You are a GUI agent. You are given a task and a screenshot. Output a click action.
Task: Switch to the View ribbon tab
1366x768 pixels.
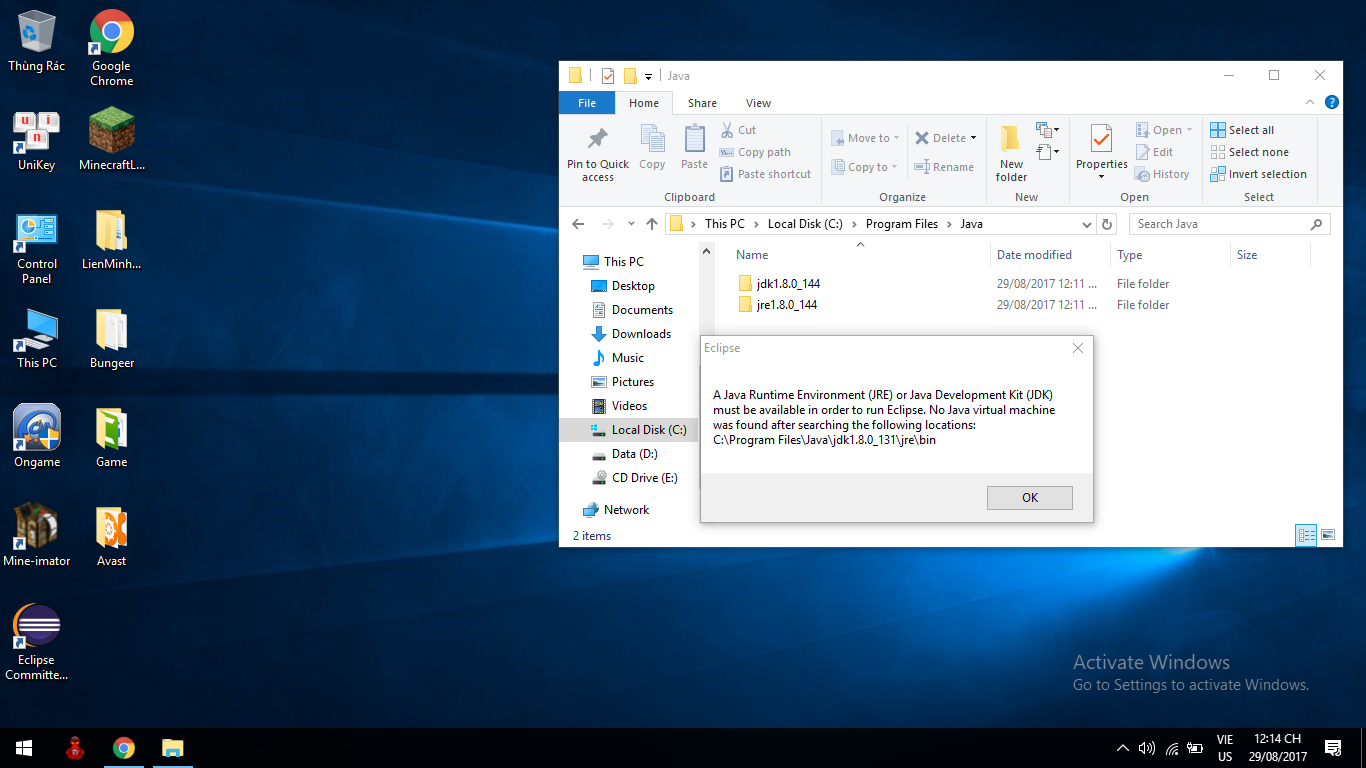[758, 103]
